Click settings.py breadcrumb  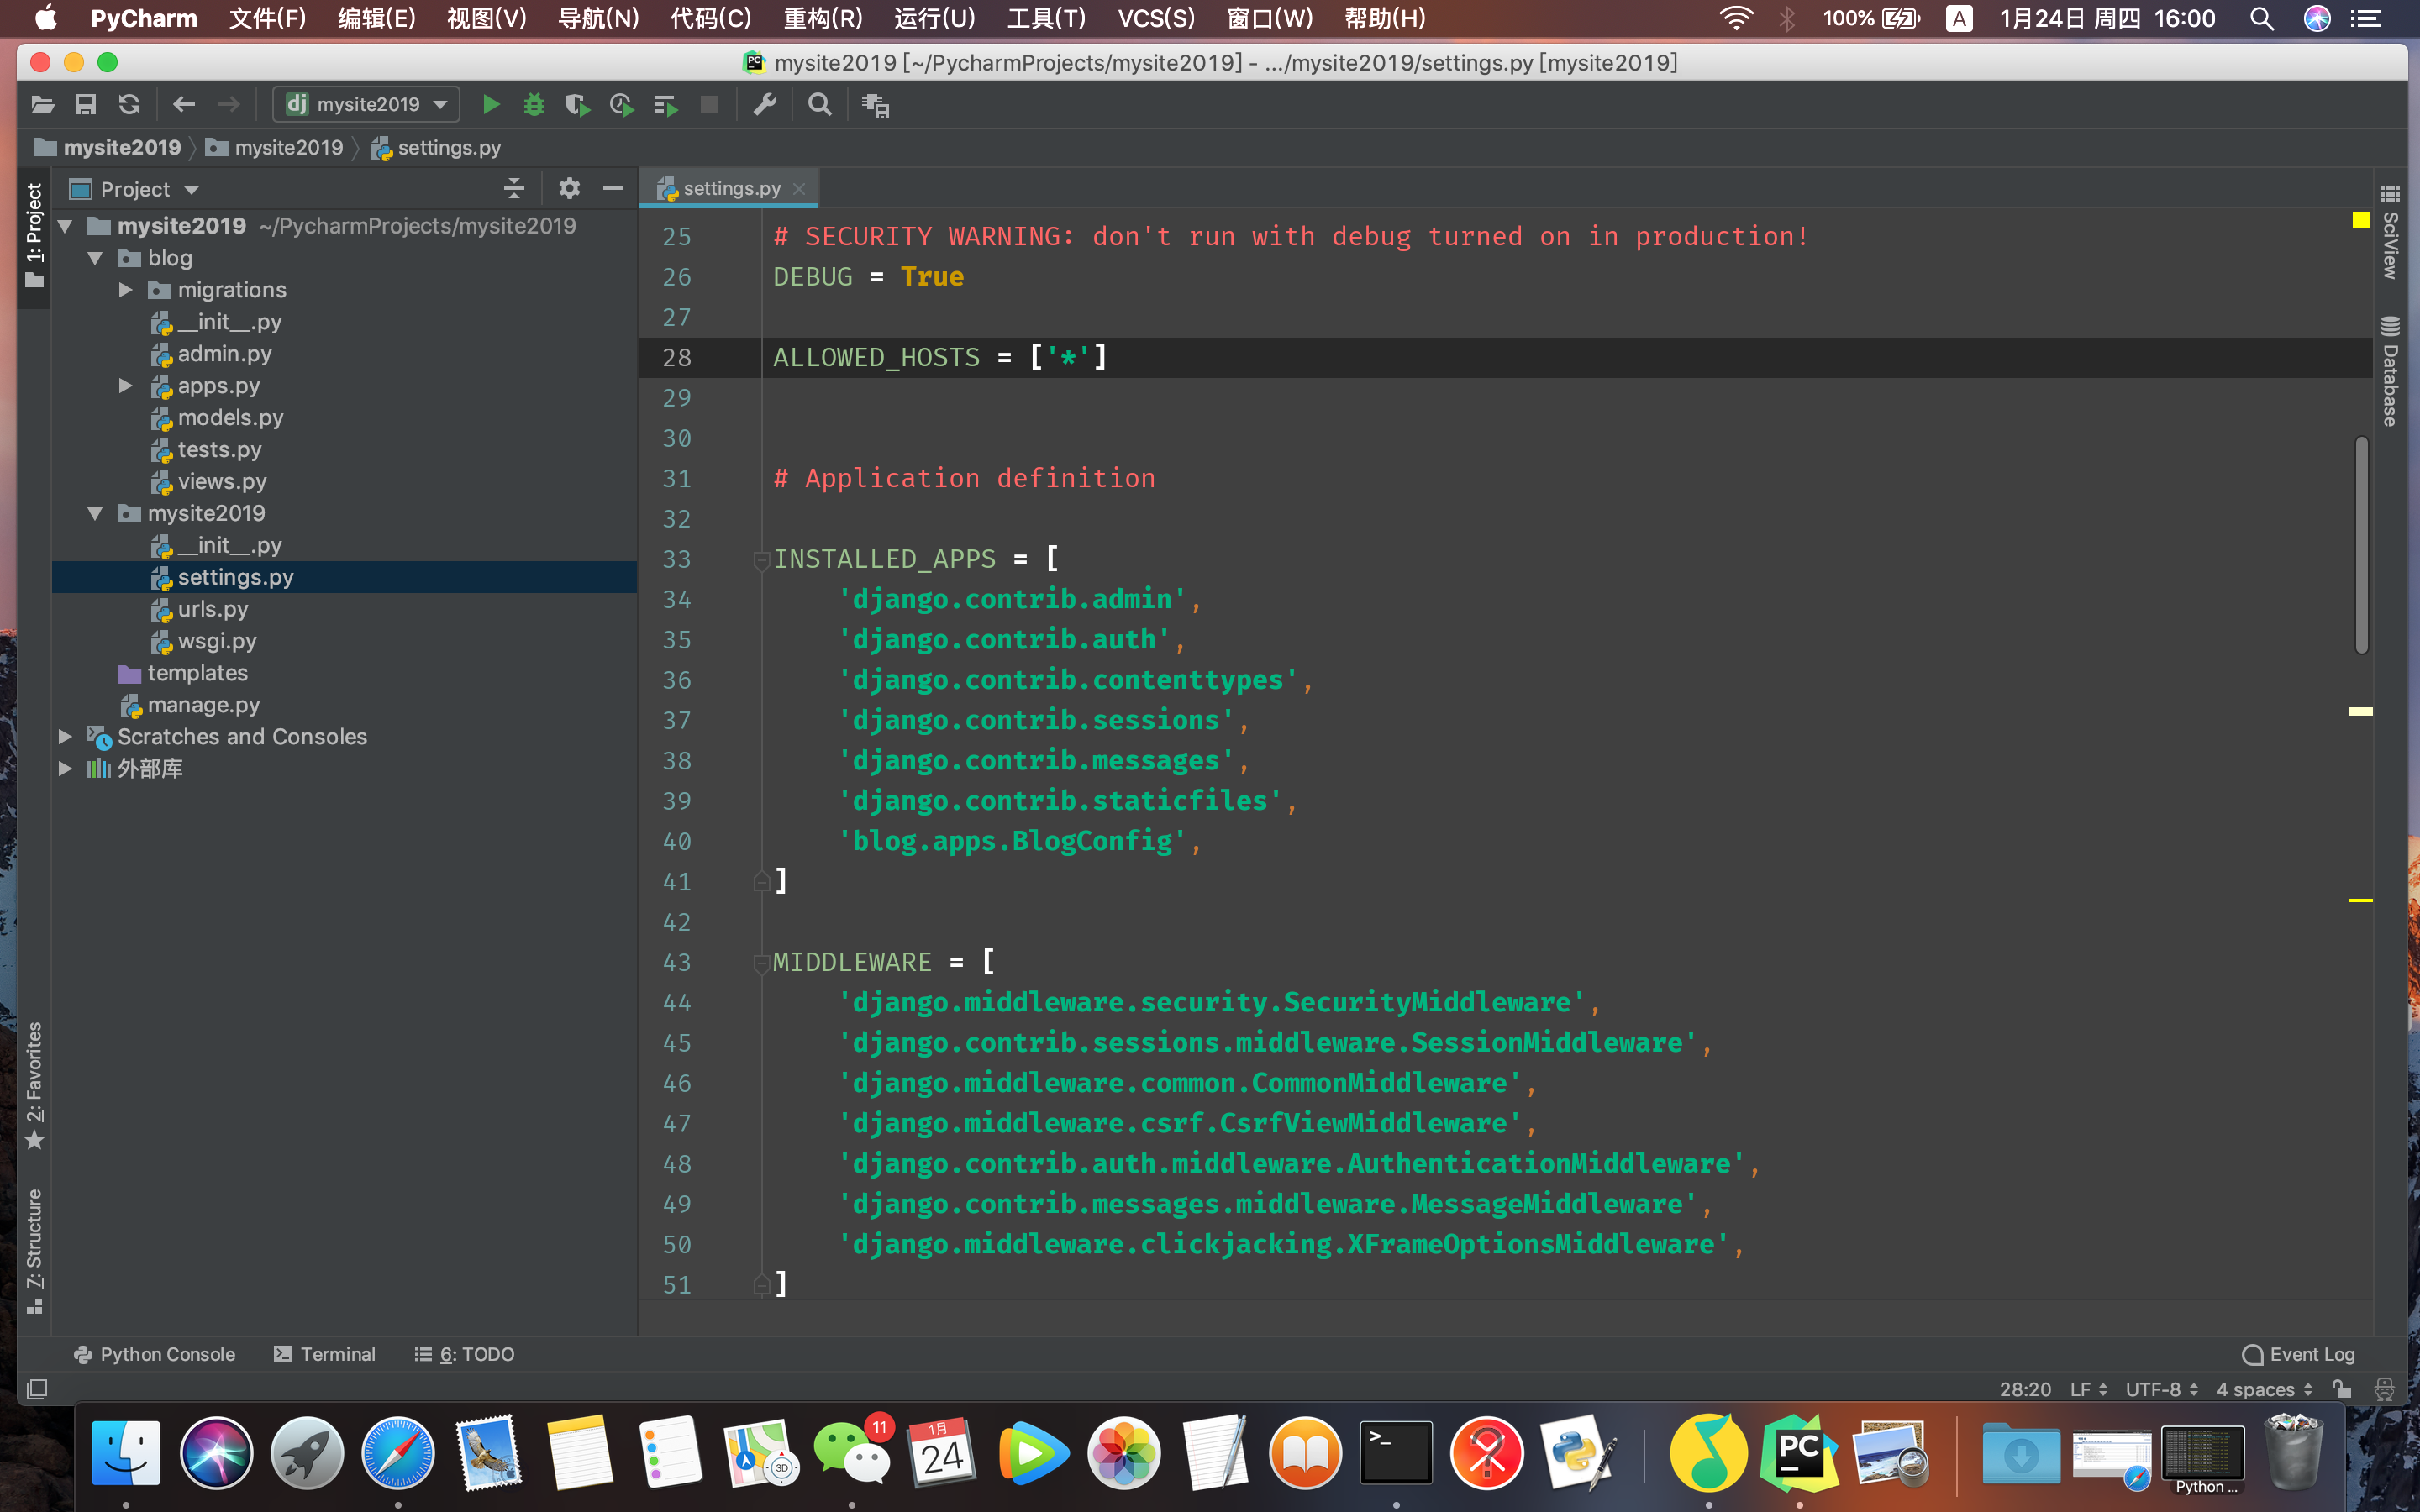436,147
